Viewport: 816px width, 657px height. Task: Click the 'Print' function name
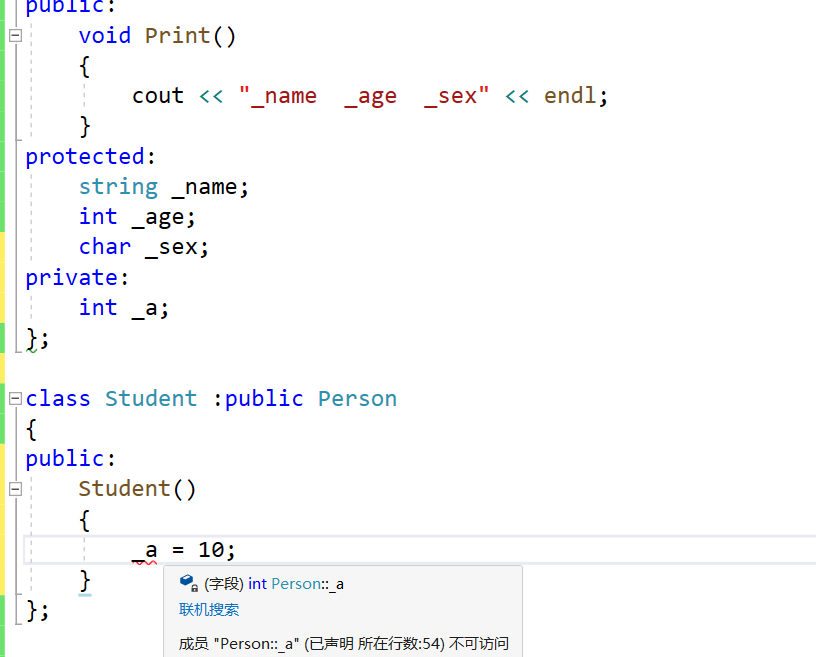pyautogui.click(x=177, y=36)
